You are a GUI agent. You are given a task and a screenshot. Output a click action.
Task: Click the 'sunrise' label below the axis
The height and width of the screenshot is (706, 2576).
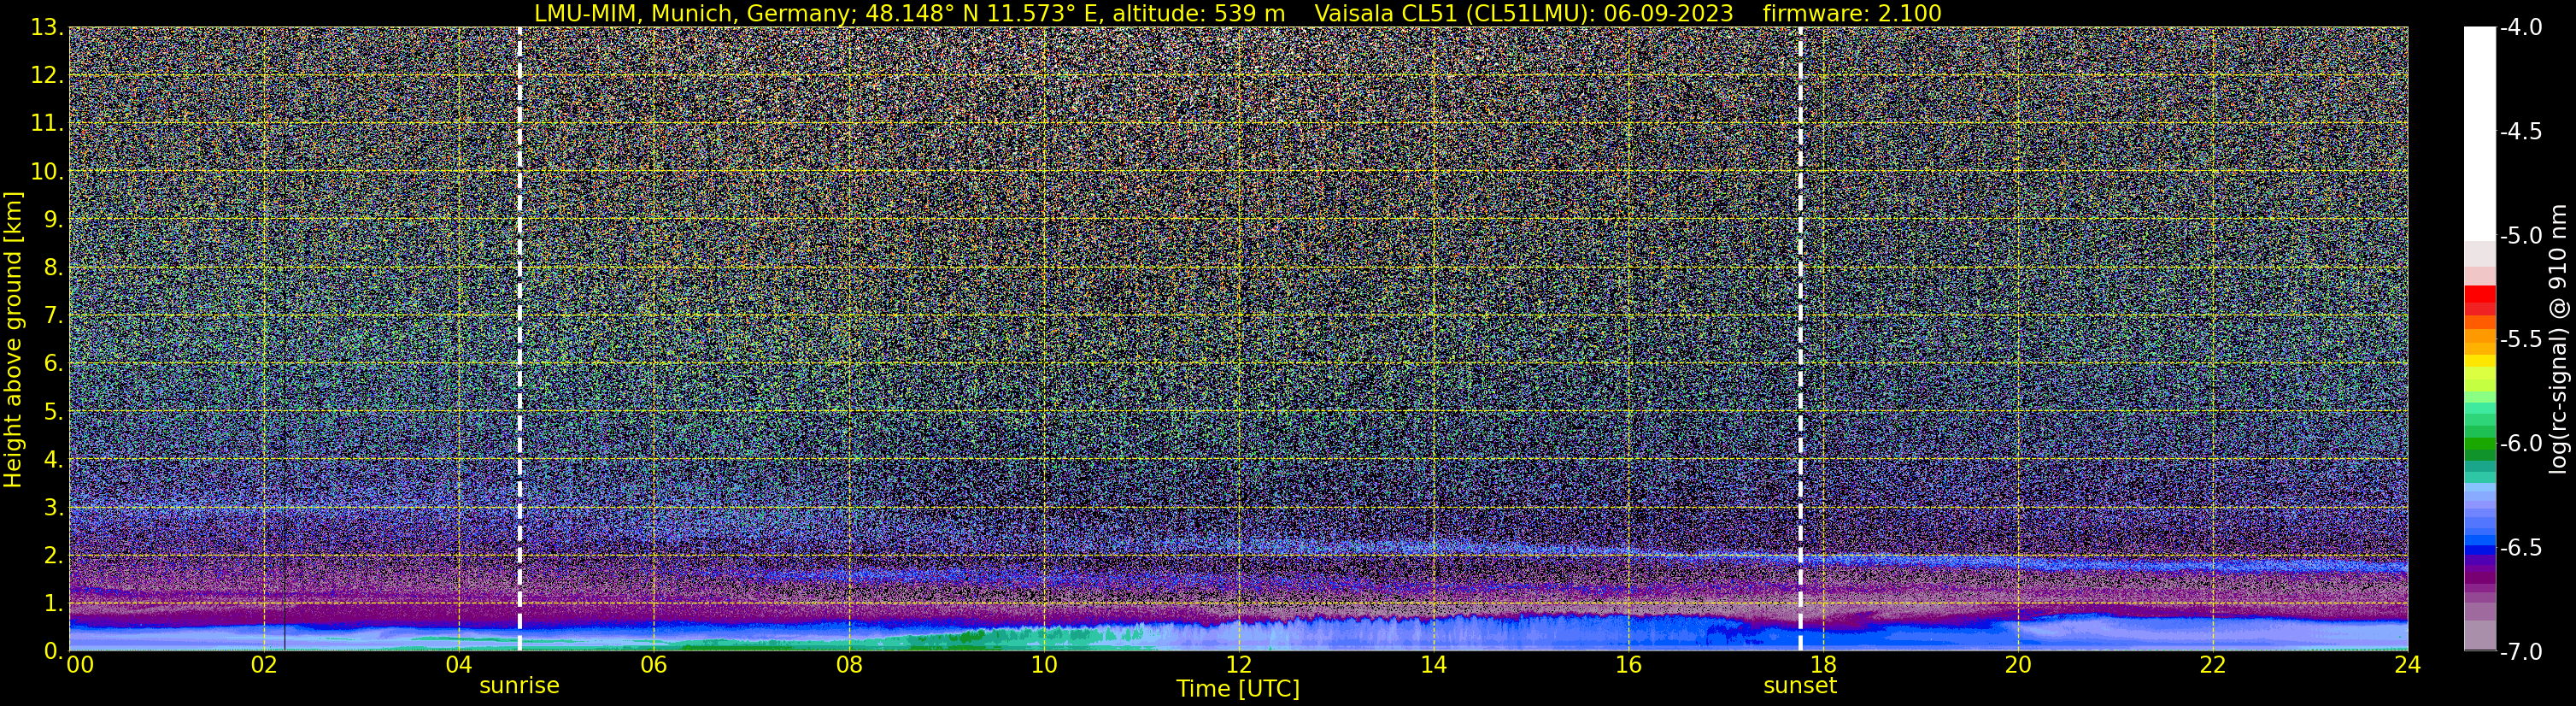click(x=519, y=685)
